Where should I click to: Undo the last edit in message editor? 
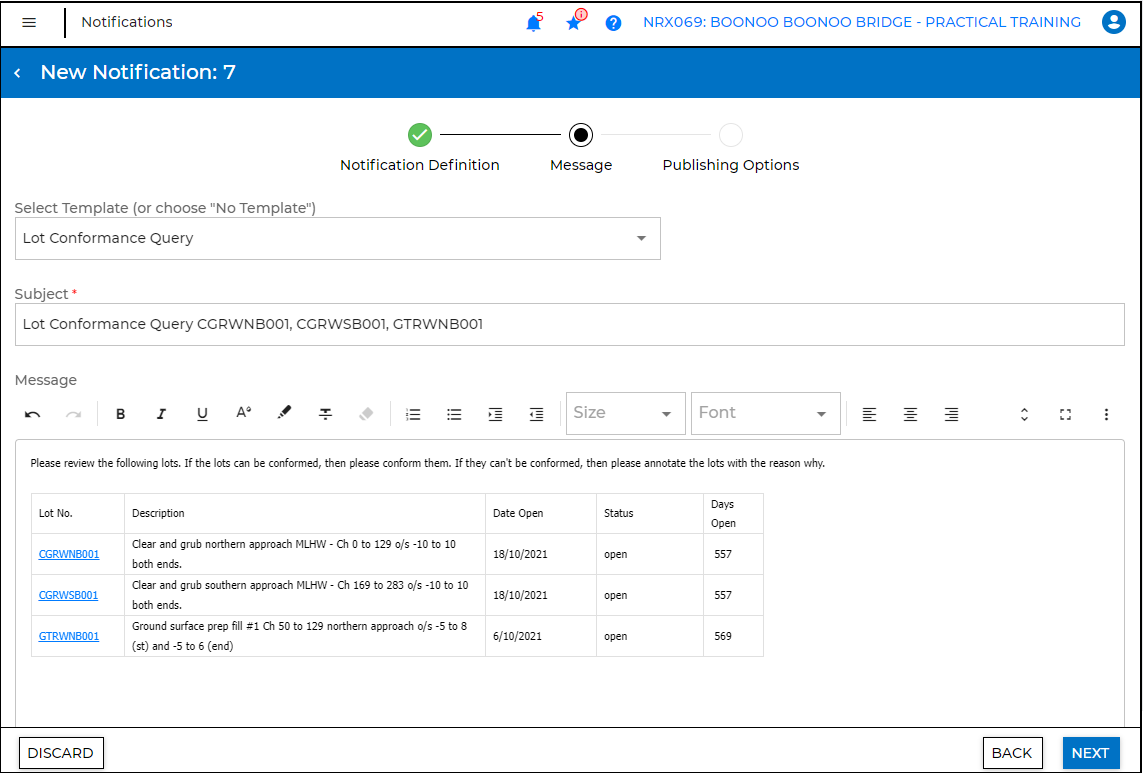[x=32, y=414]
